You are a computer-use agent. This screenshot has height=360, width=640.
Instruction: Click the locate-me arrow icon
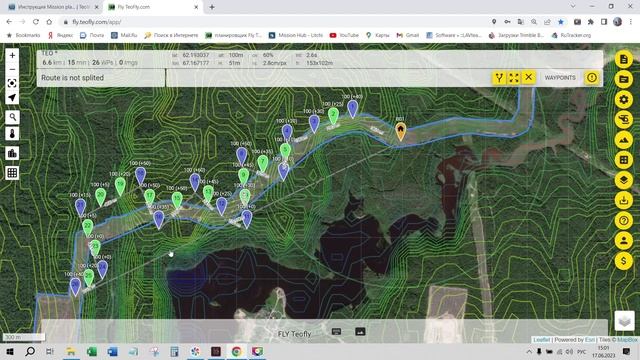(x=12, y=98)
